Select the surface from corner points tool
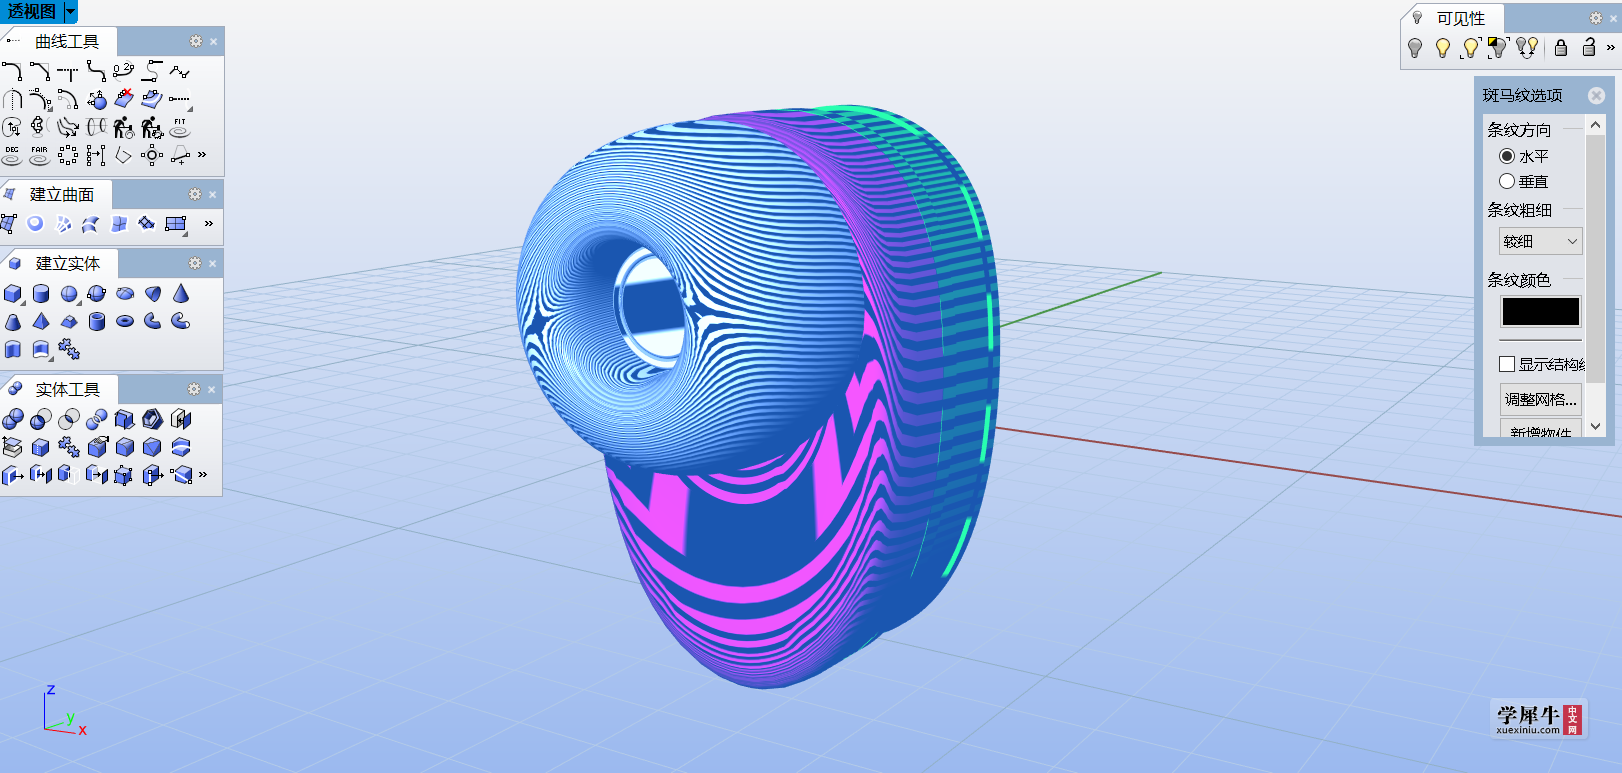Screen dimensions: 1622x773 (10, 224)
